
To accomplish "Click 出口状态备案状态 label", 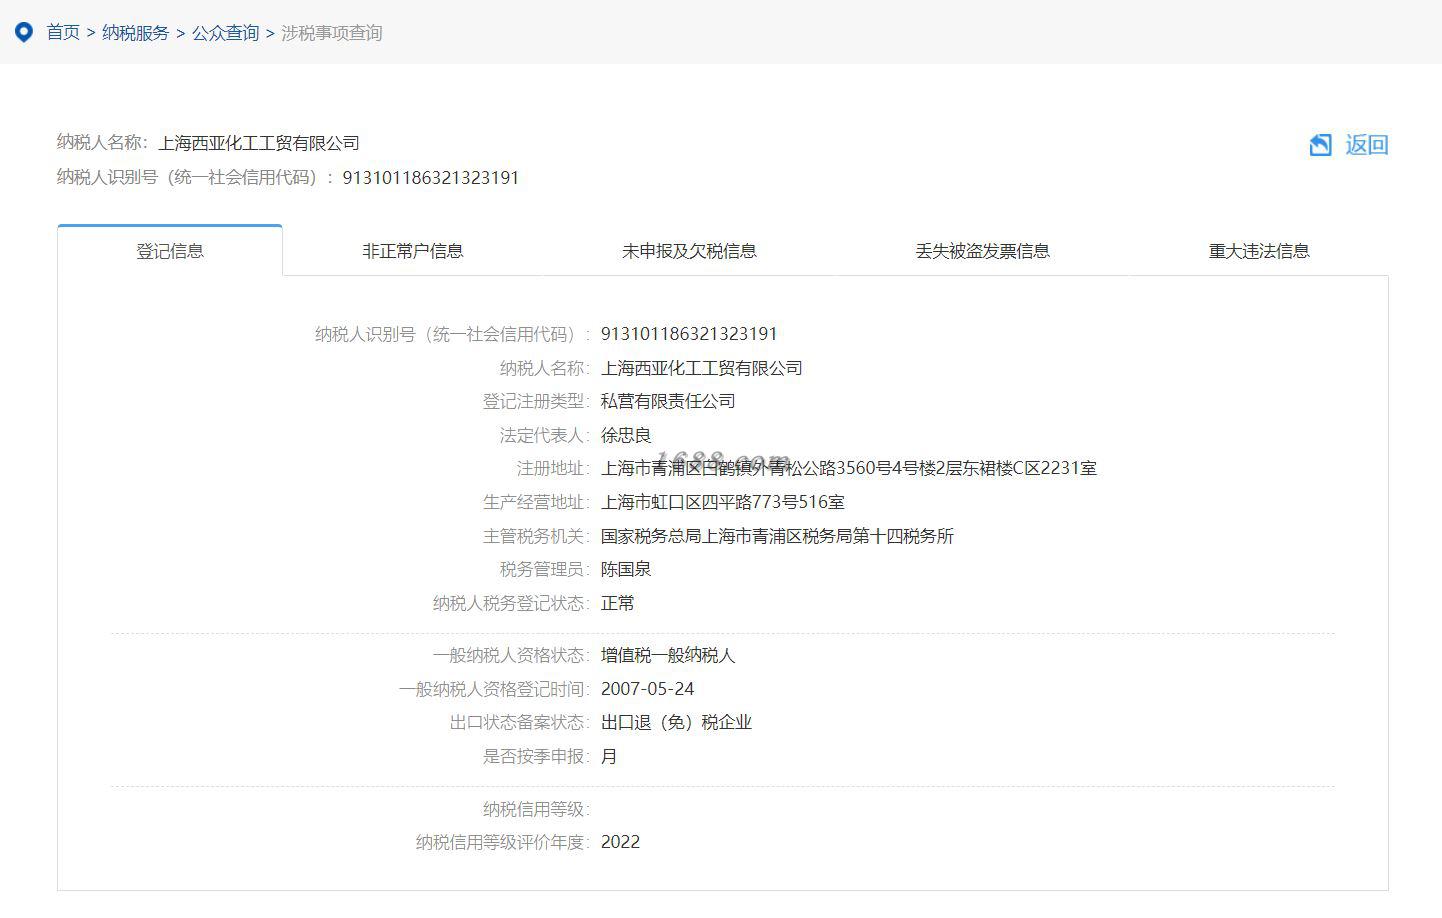I will (x=520, y=722).
